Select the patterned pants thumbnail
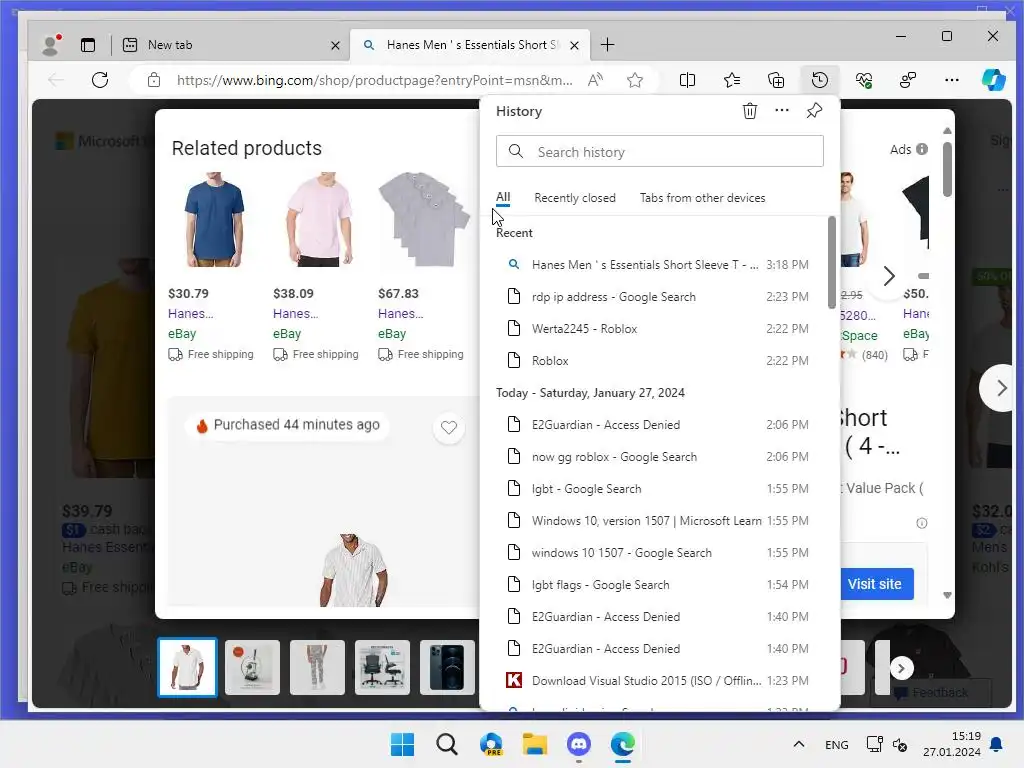The width and height of the screenshot is (1024, 768). tap(317, 667)
